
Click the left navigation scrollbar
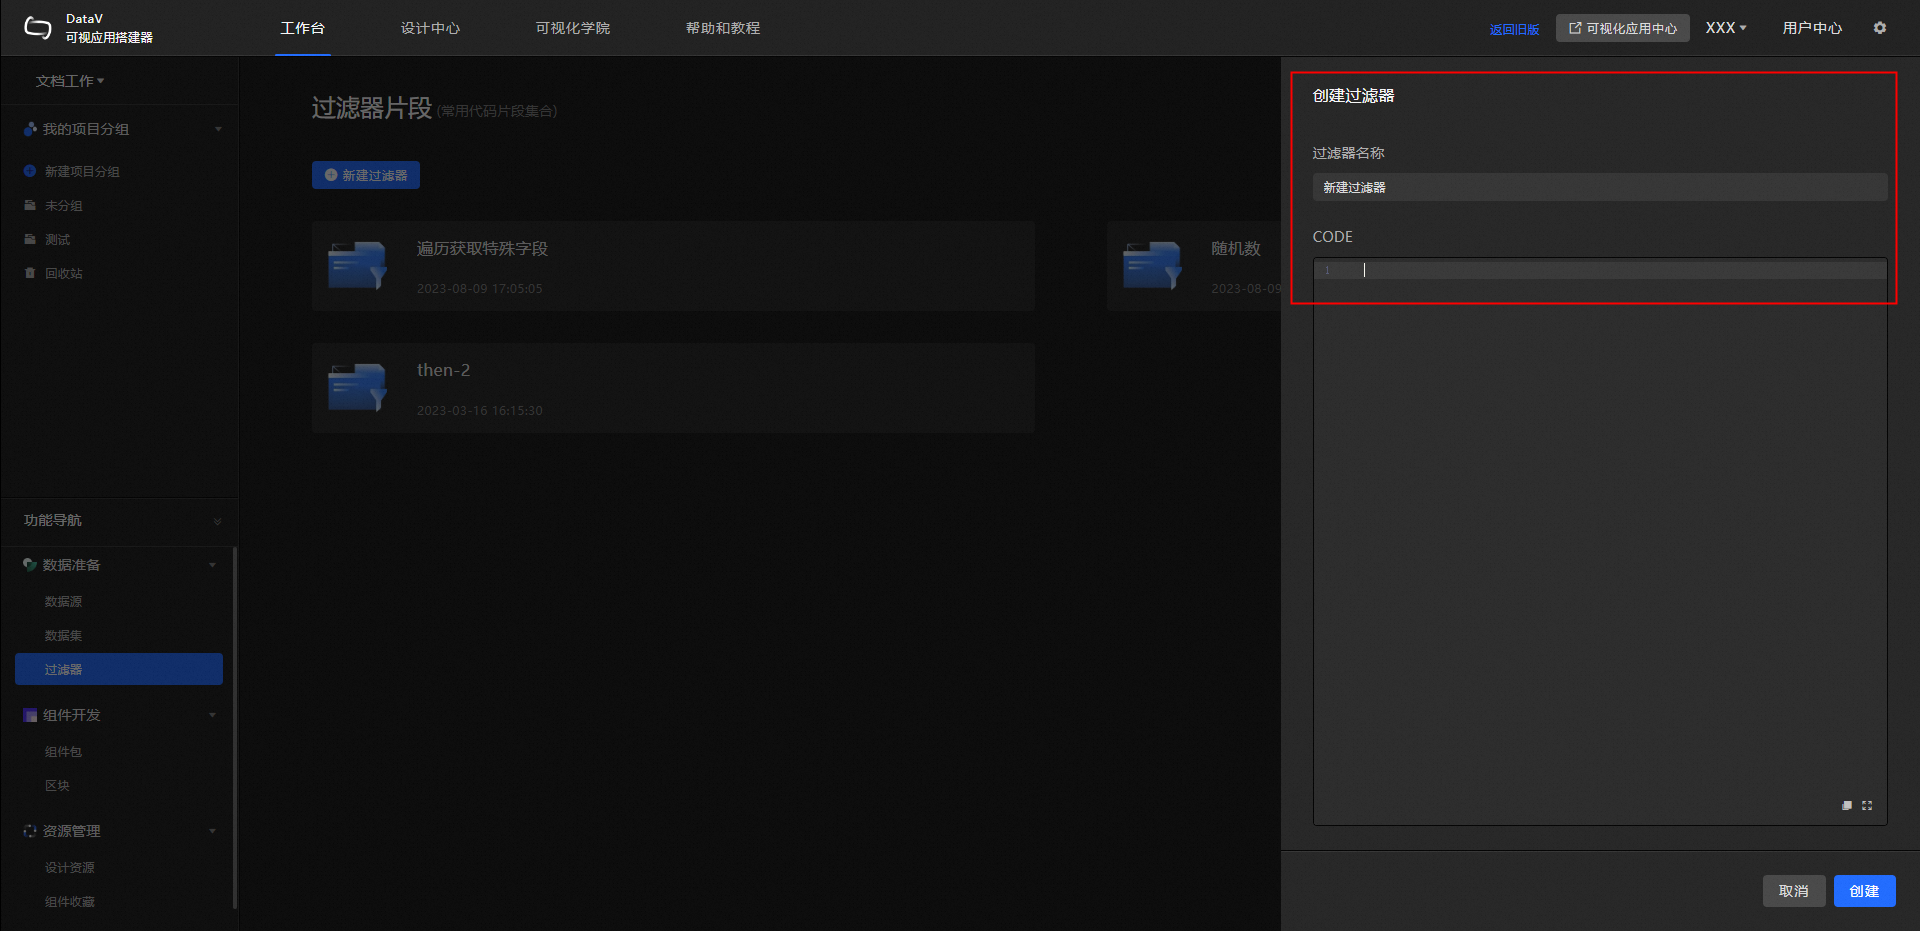coord(235,728)
